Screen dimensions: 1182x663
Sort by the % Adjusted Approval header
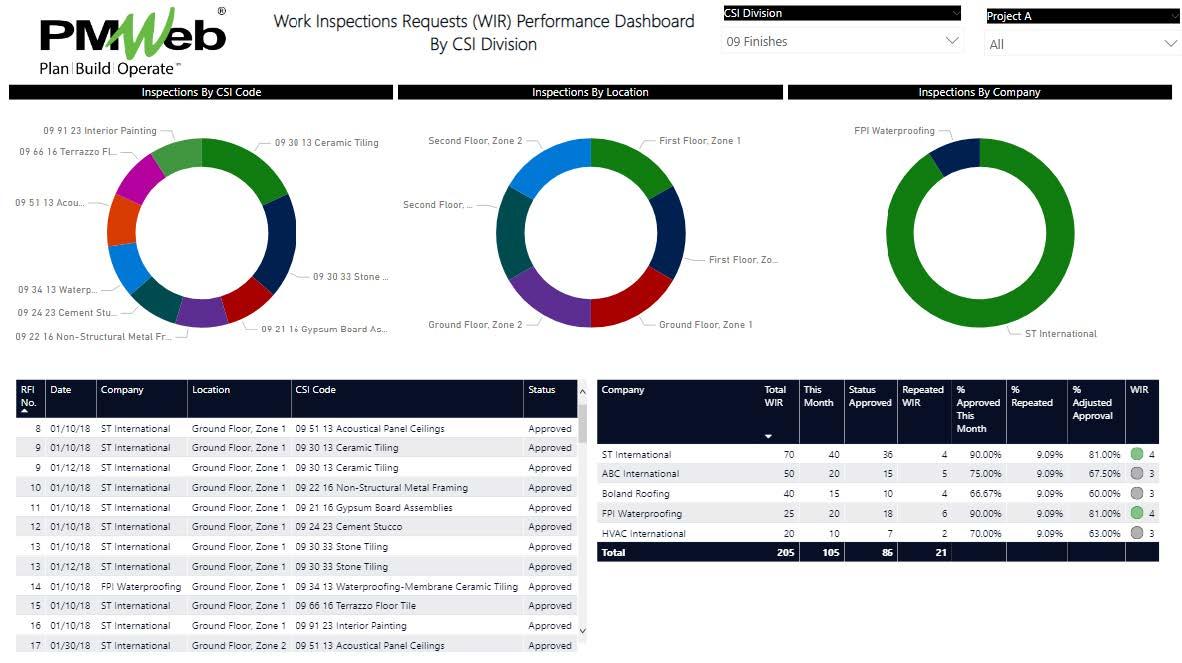tap(1092, 402)
